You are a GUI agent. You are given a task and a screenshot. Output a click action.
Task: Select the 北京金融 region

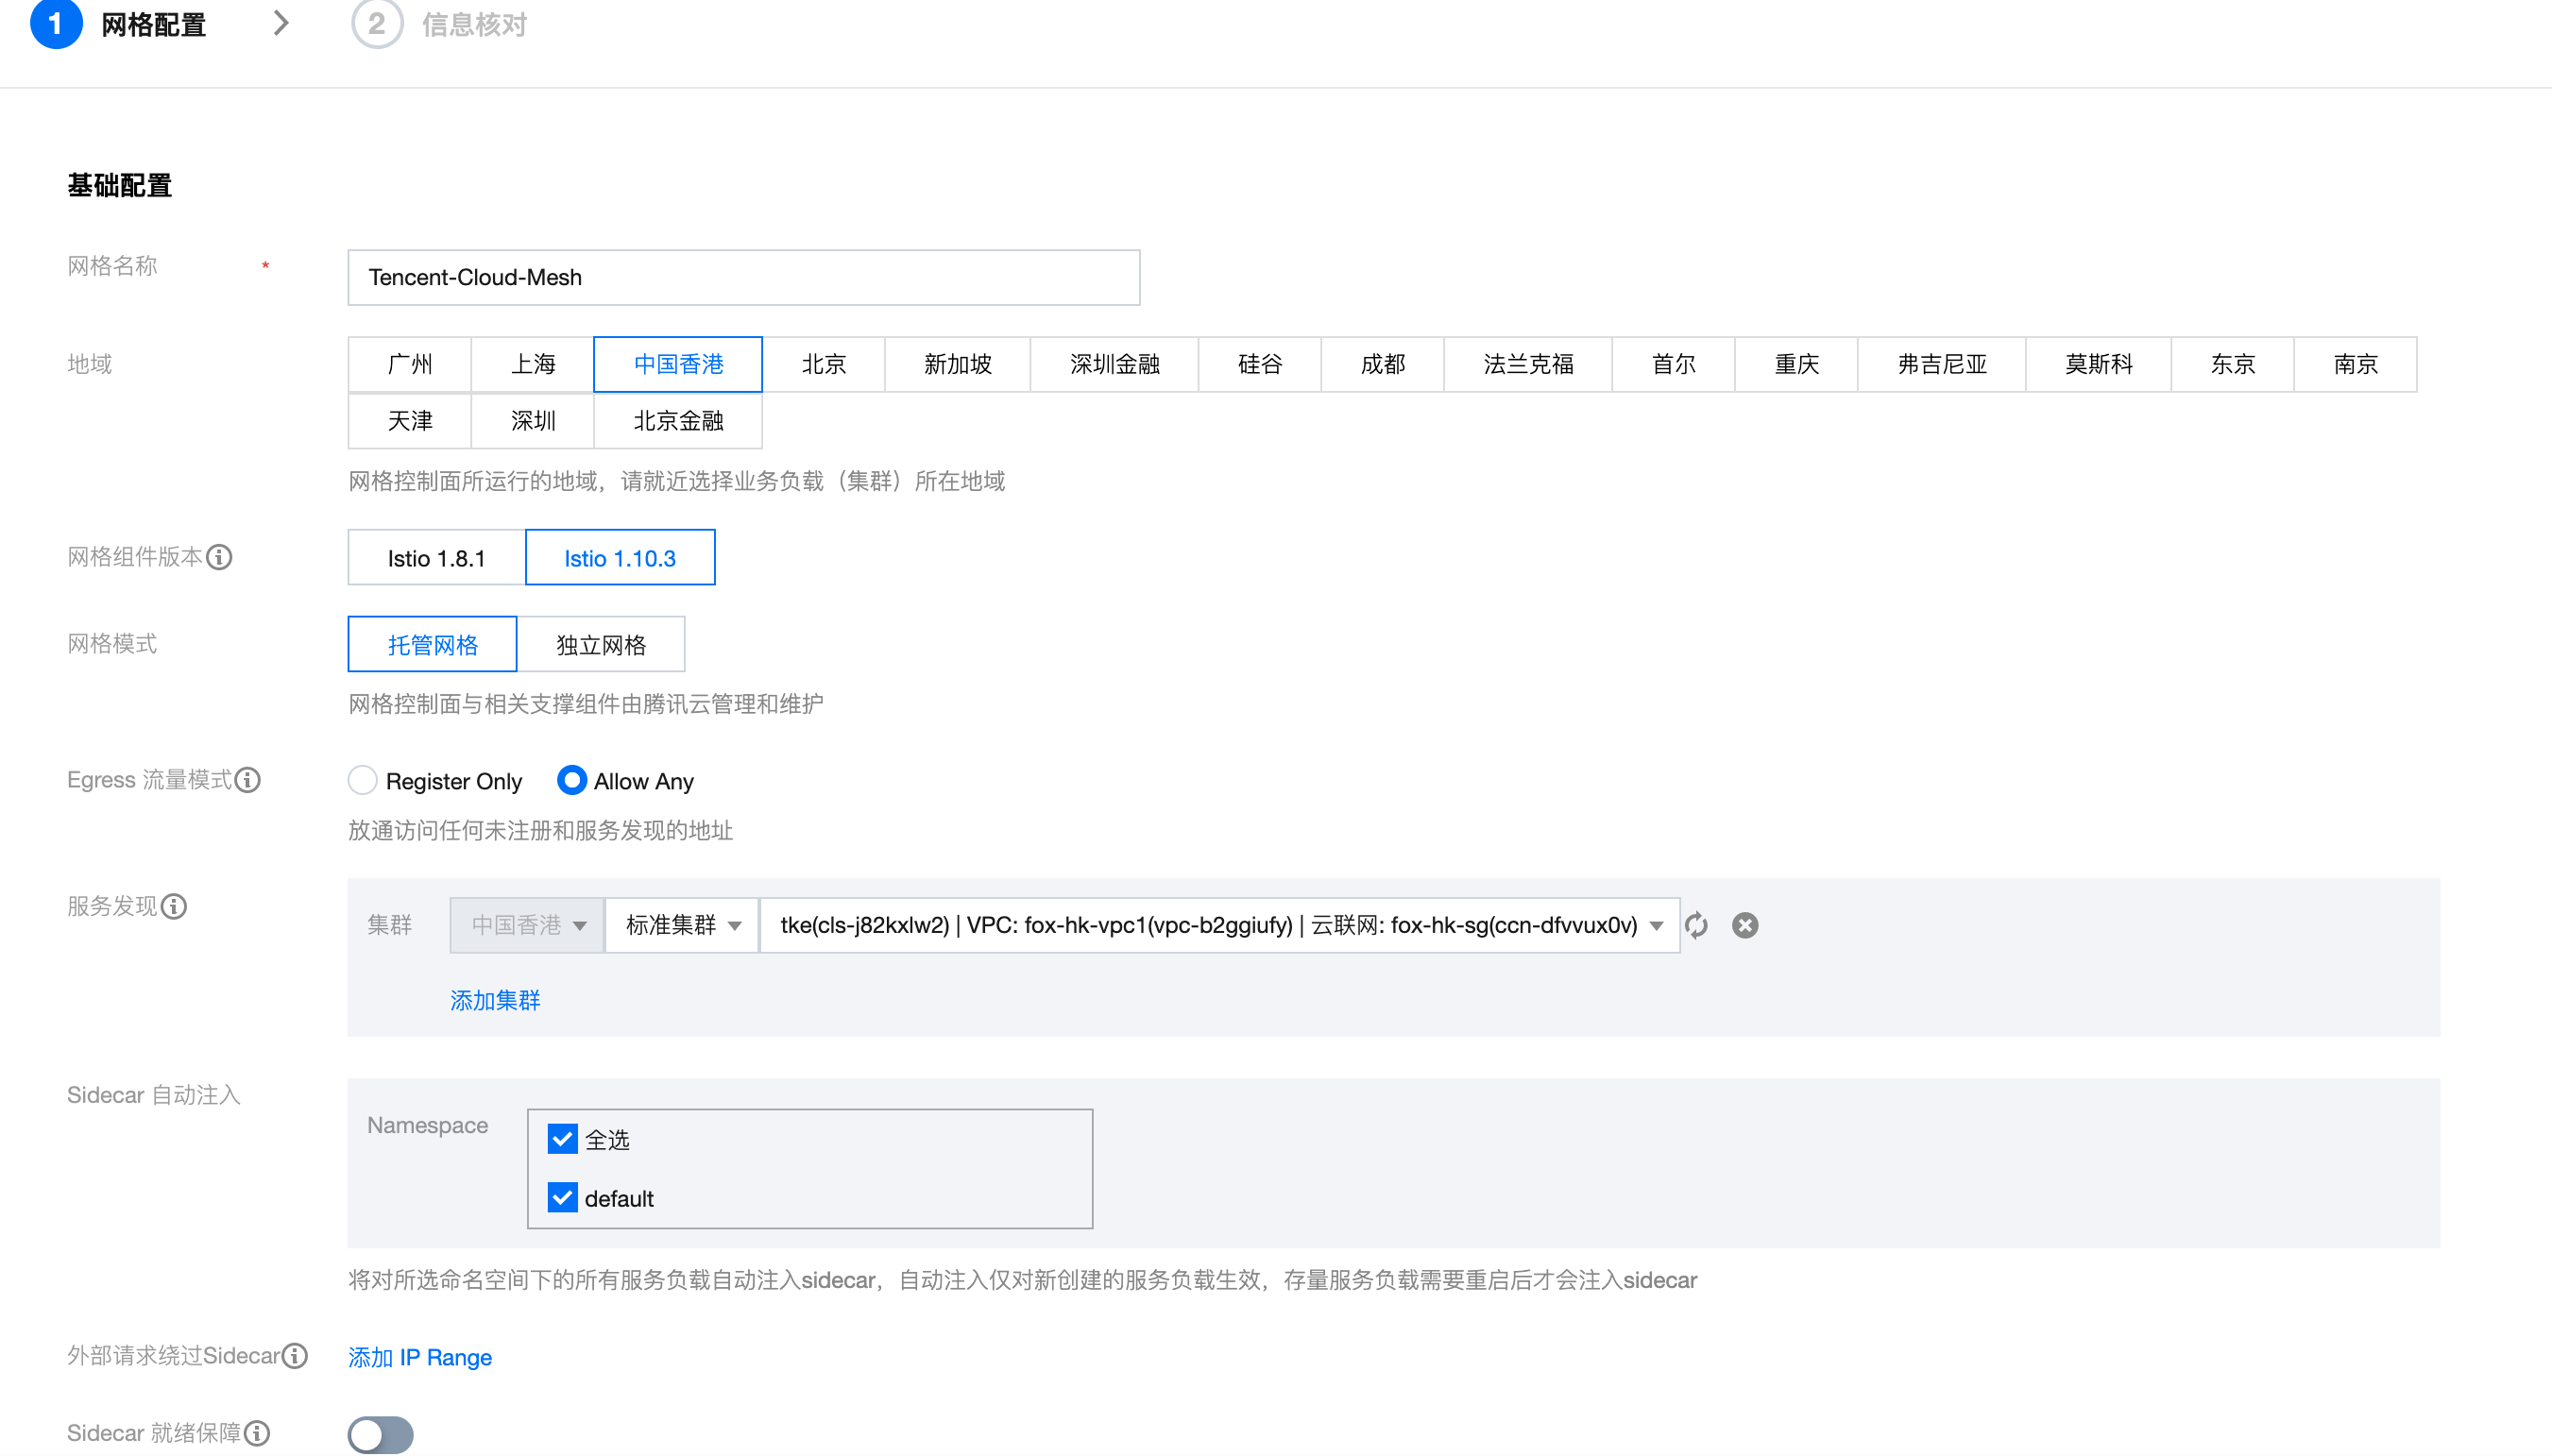click(678, 421)
